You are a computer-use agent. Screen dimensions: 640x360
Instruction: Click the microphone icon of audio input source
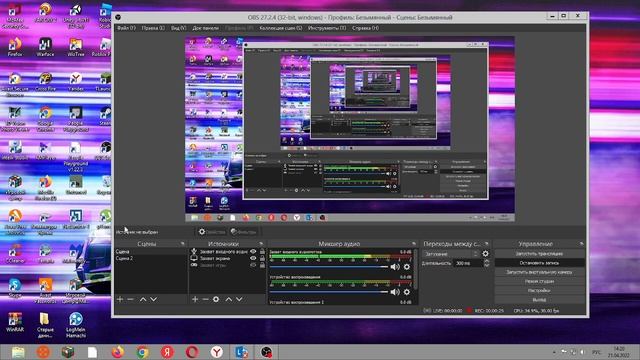coord(194,251)
